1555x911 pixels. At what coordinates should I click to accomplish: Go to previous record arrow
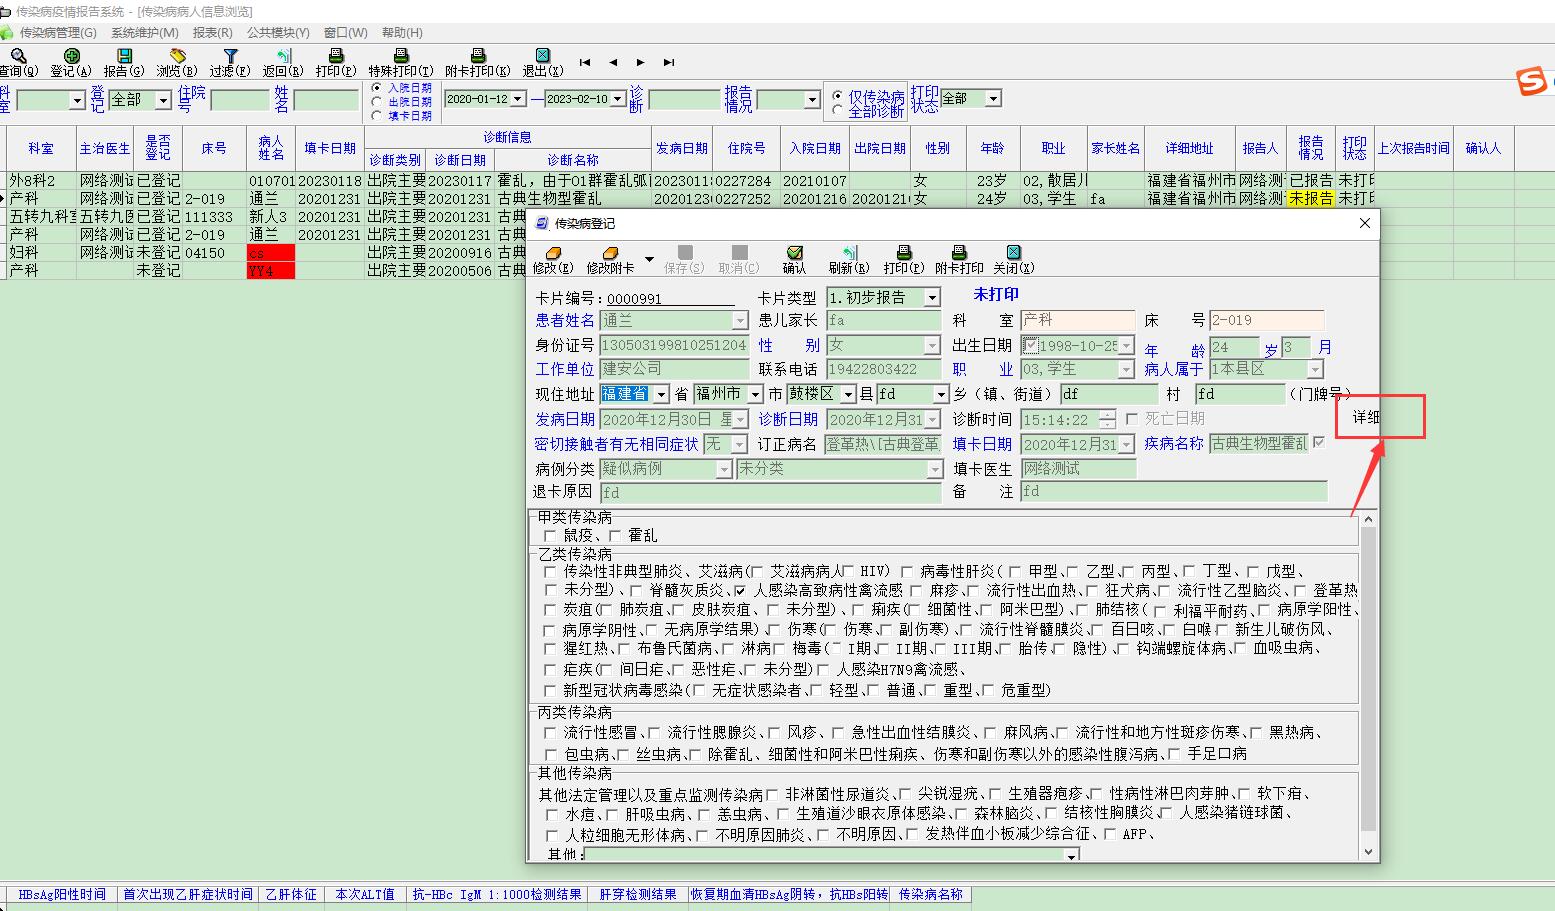coord(613,62)
